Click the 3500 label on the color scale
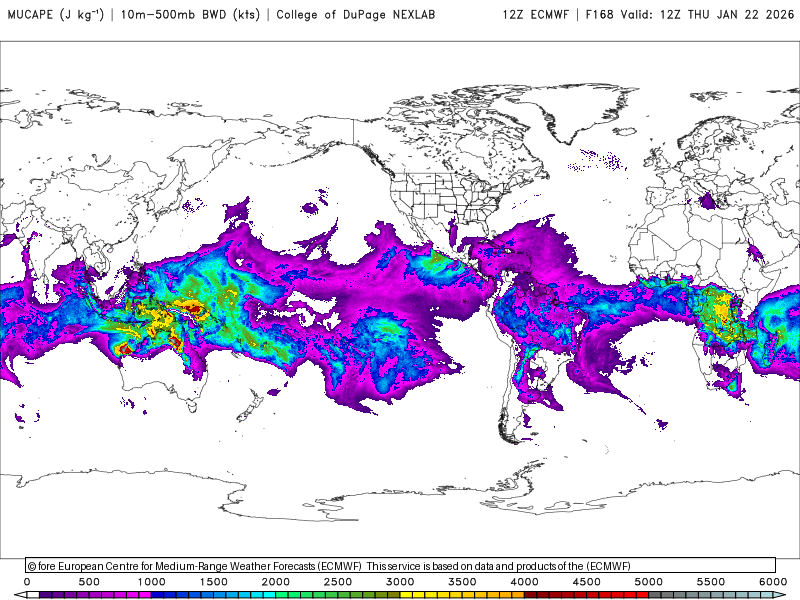This screenshot has height=600, width=800. pos(463,582)
